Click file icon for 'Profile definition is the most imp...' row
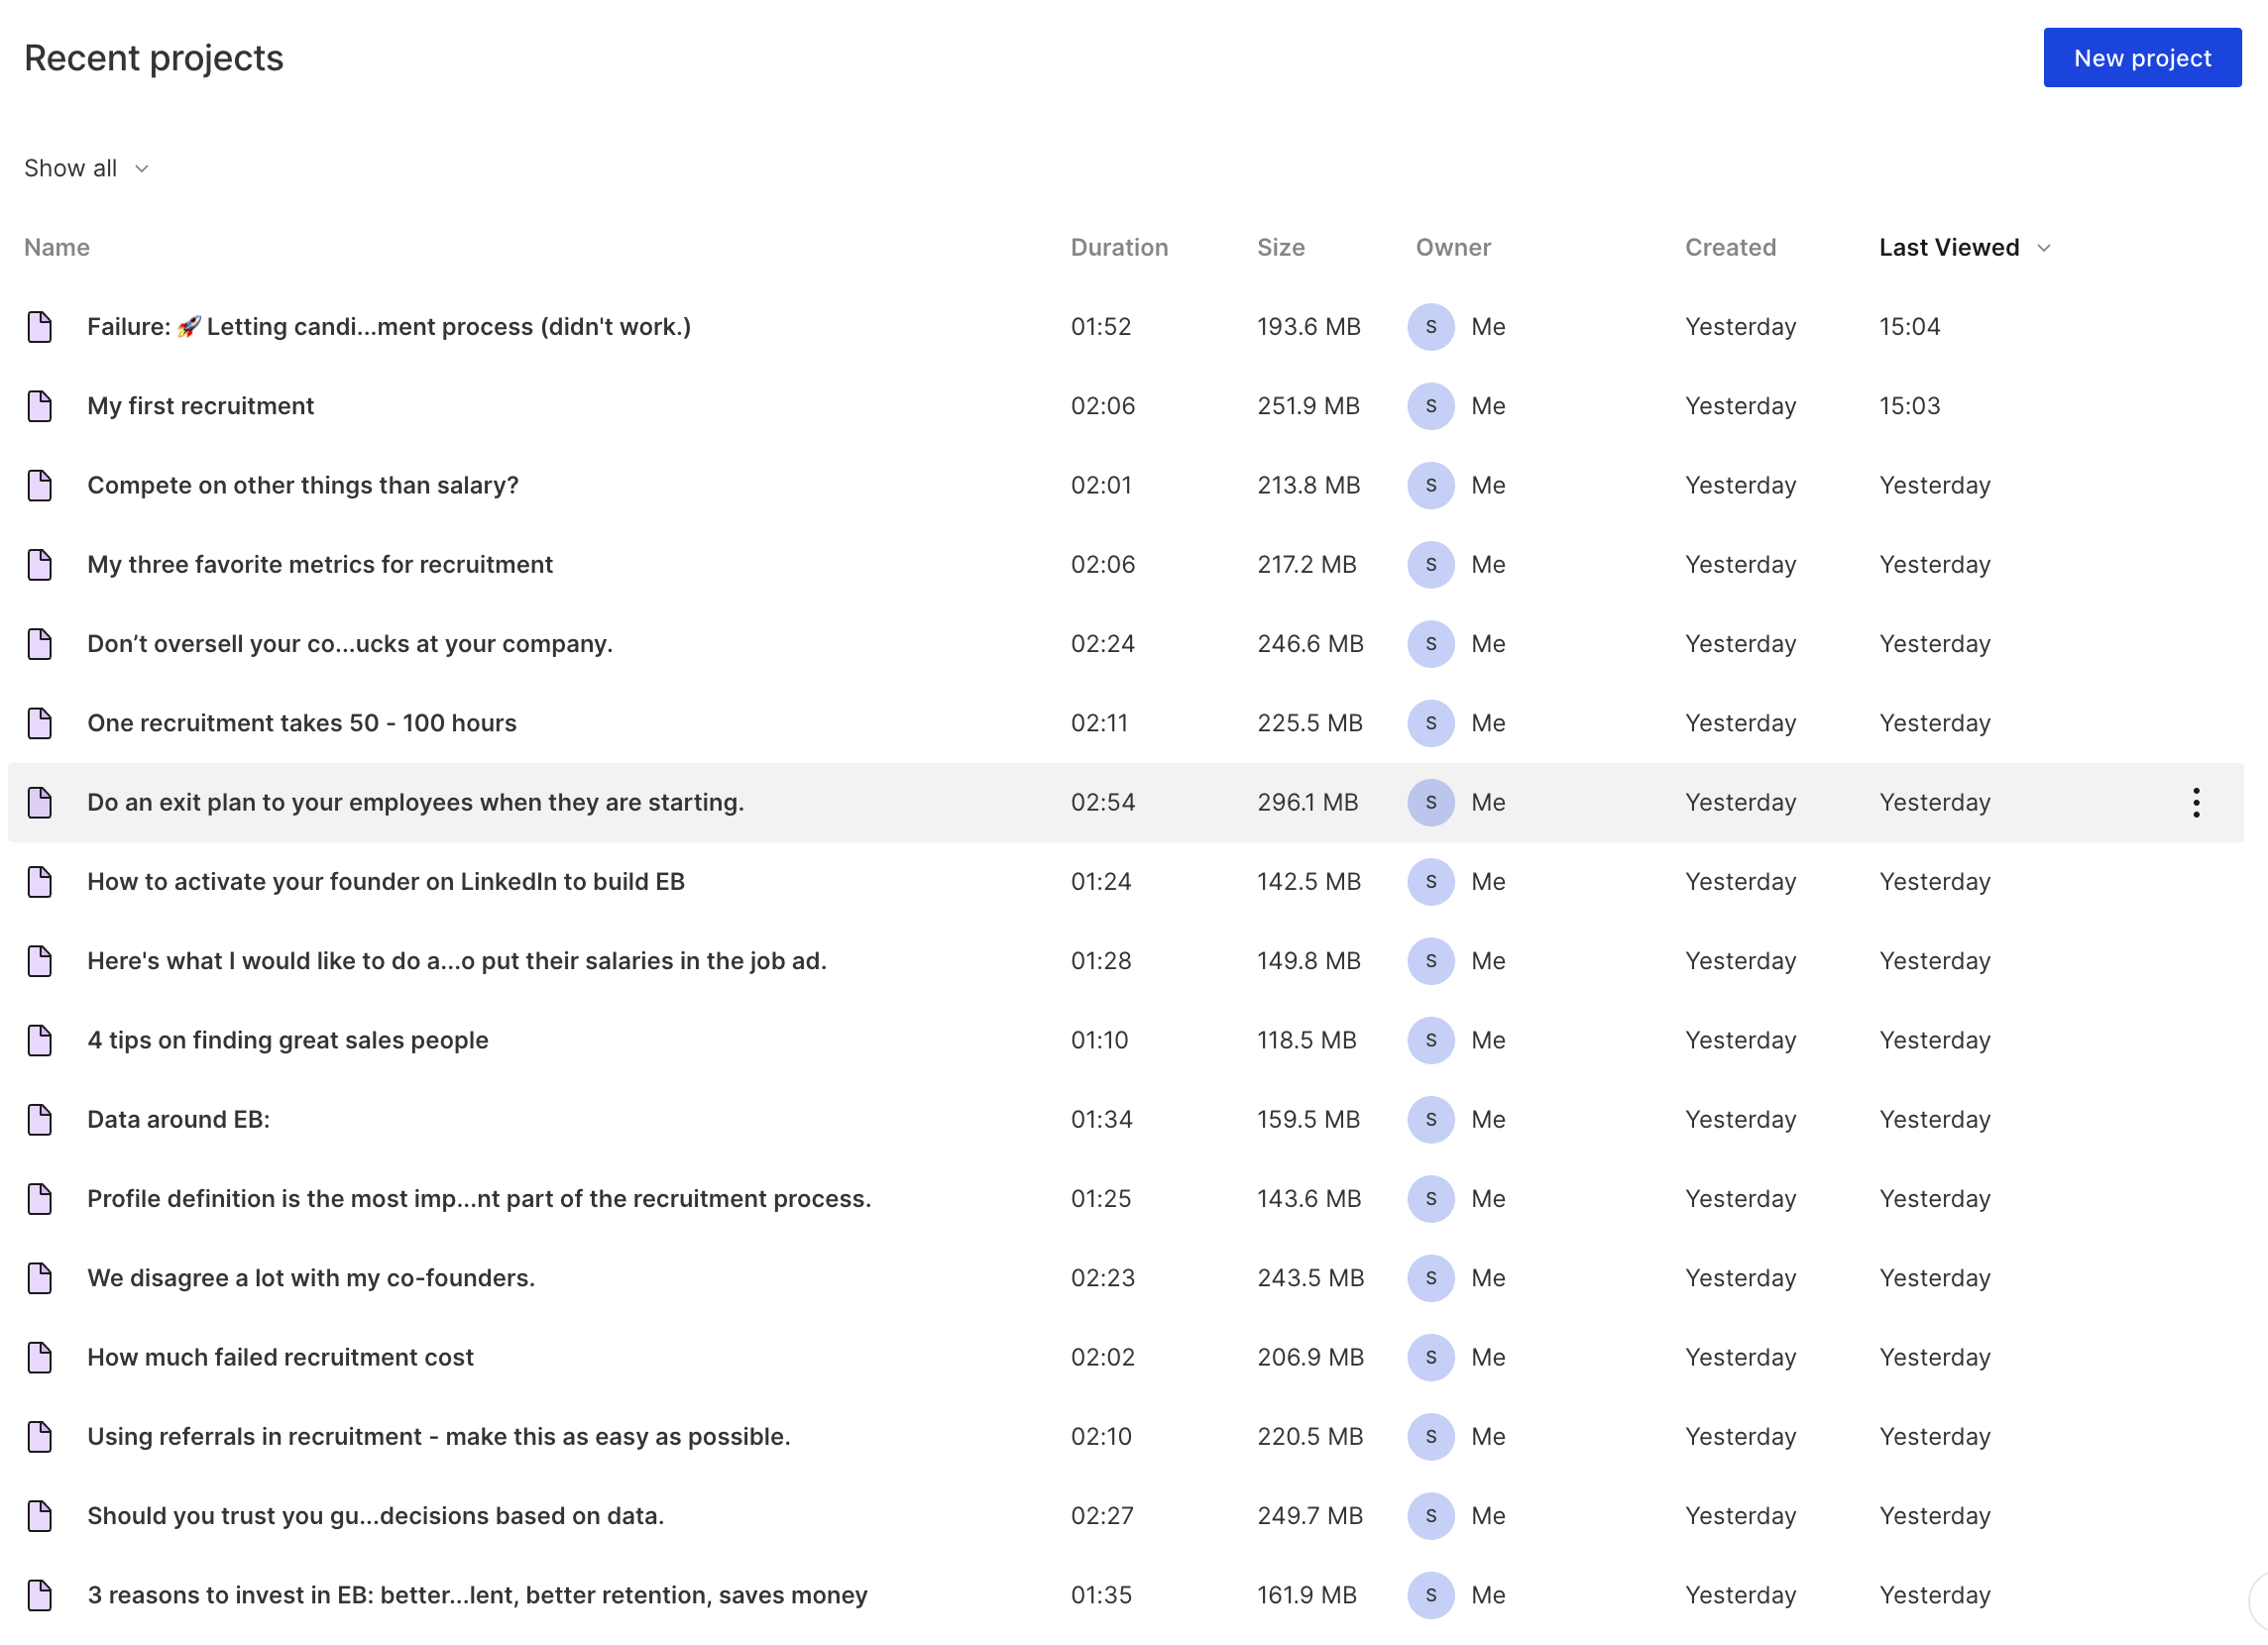The width and height of the screenshot is (2268, 1645). [40, 1199]
